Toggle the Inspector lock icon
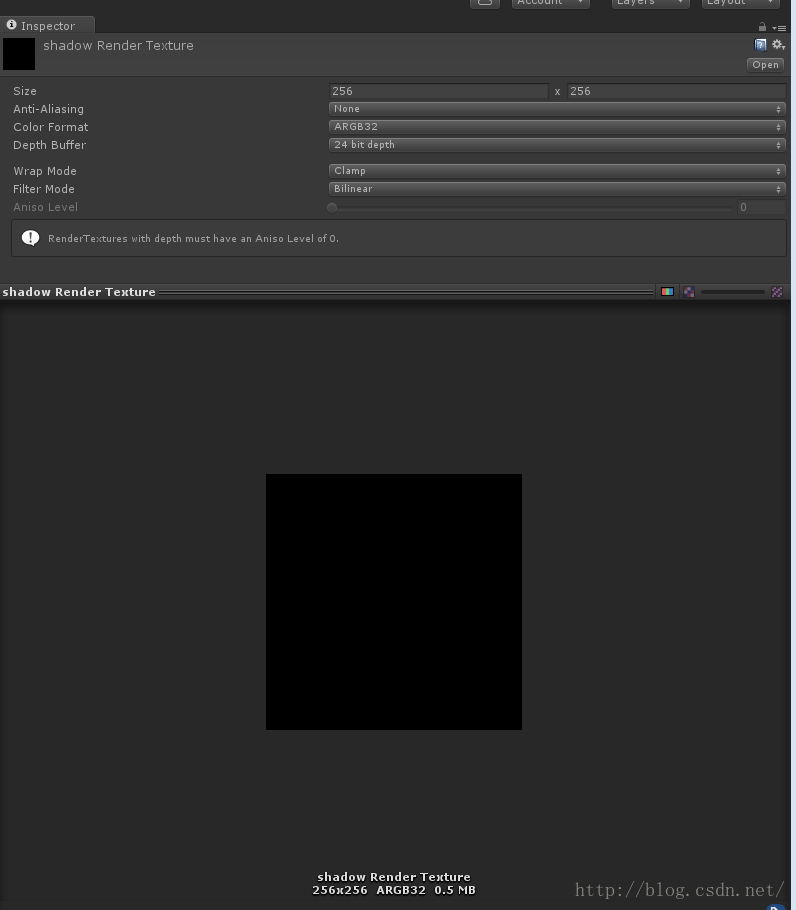The image size is (796, 910). coord(762,27)
